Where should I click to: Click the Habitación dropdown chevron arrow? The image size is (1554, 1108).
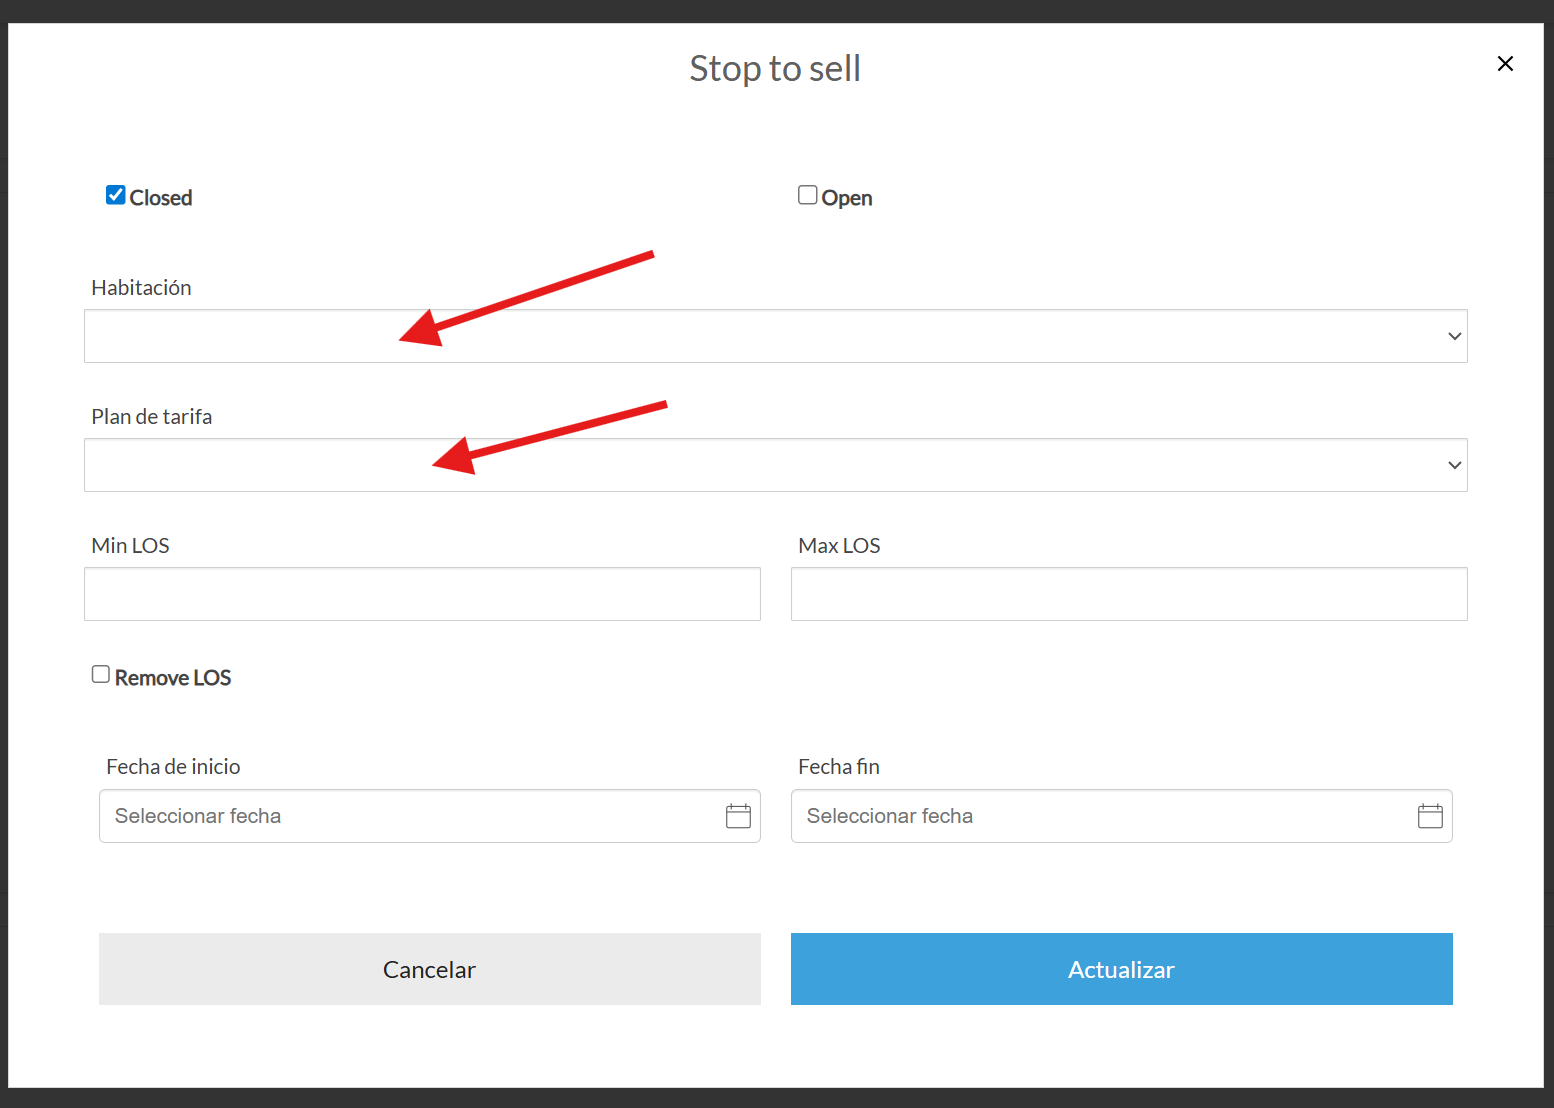pos(1454,336)
